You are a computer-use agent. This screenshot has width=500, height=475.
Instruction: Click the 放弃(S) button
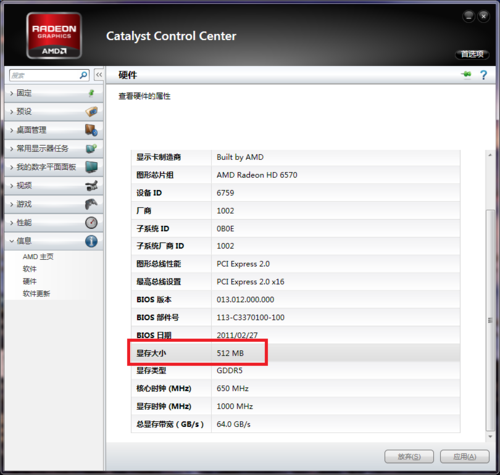pos(409,457)
